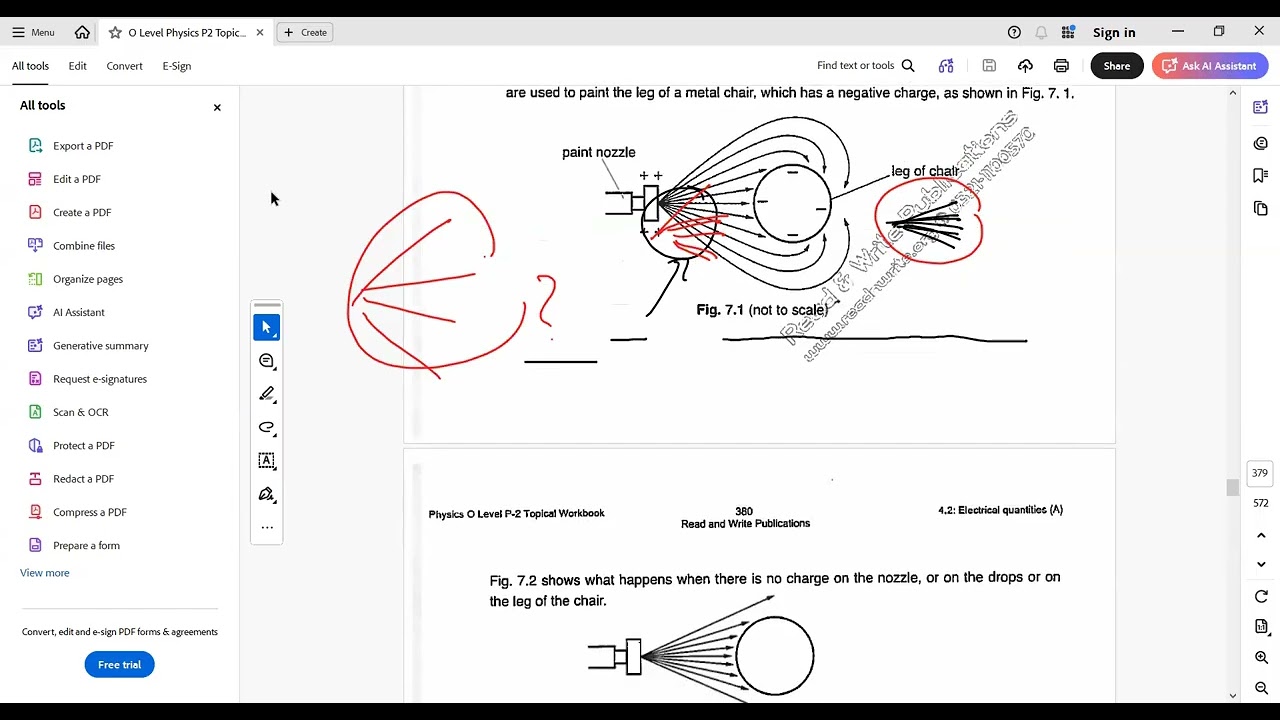Open the Help question mark icon
Viewport: 1280px width, 720px height.
[x=1014, y=32]
